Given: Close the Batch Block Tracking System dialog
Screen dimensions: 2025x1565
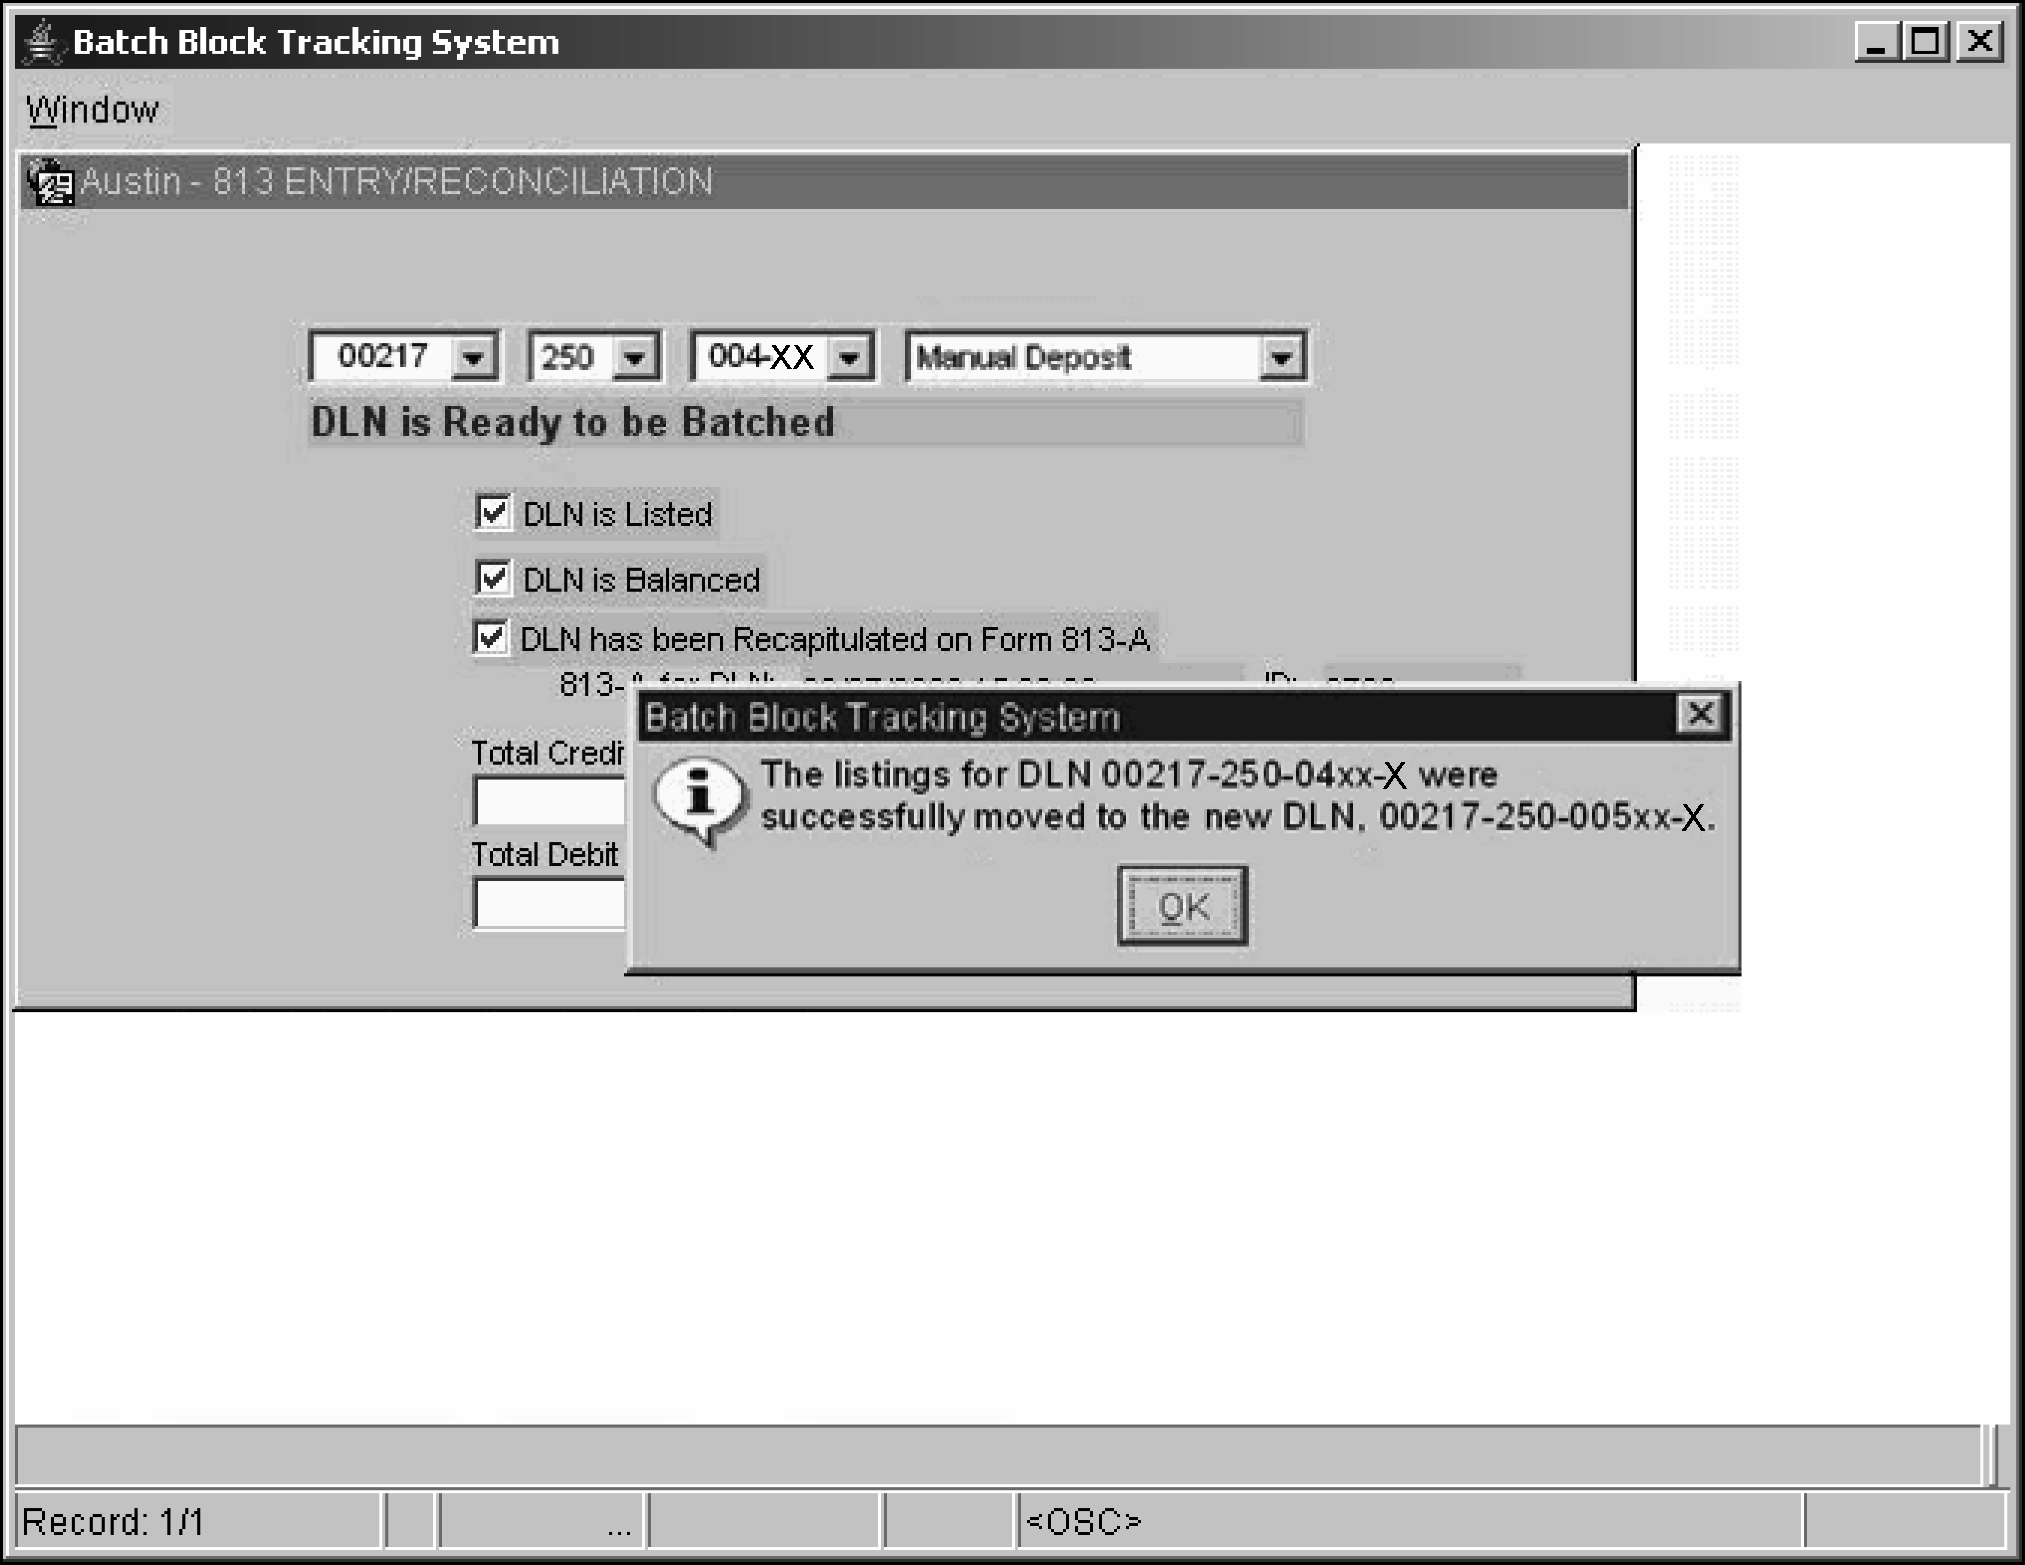Looking at the screenshot, I should click(1700, 714).
